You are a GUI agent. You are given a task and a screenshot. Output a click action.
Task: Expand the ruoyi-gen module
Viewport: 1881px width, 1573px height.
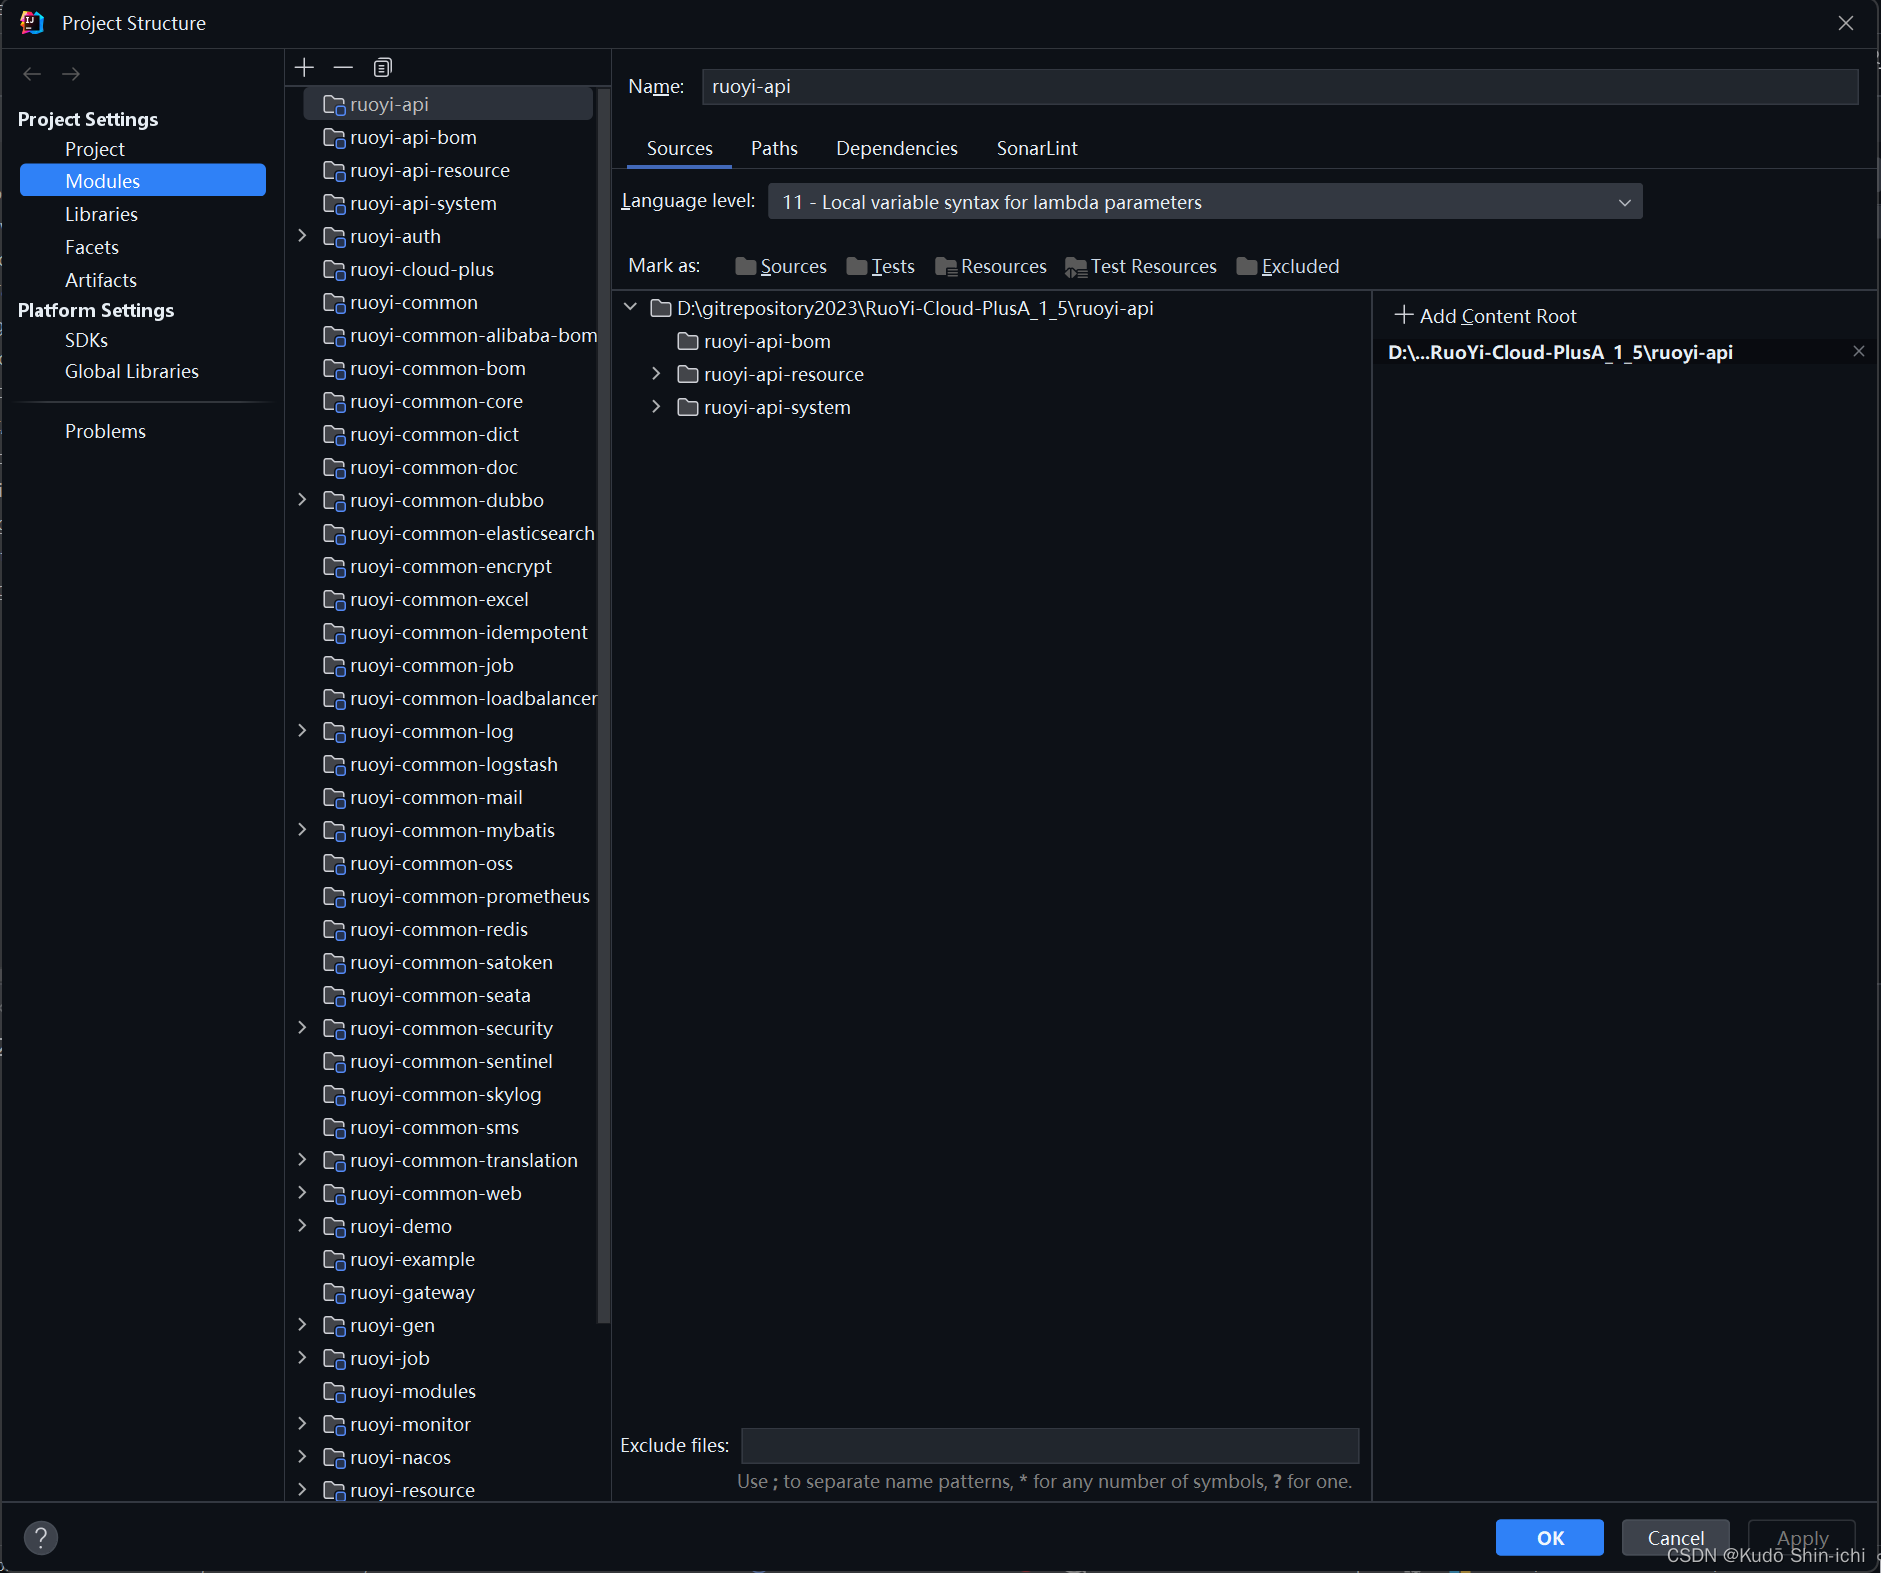(x=302, y=1325)
